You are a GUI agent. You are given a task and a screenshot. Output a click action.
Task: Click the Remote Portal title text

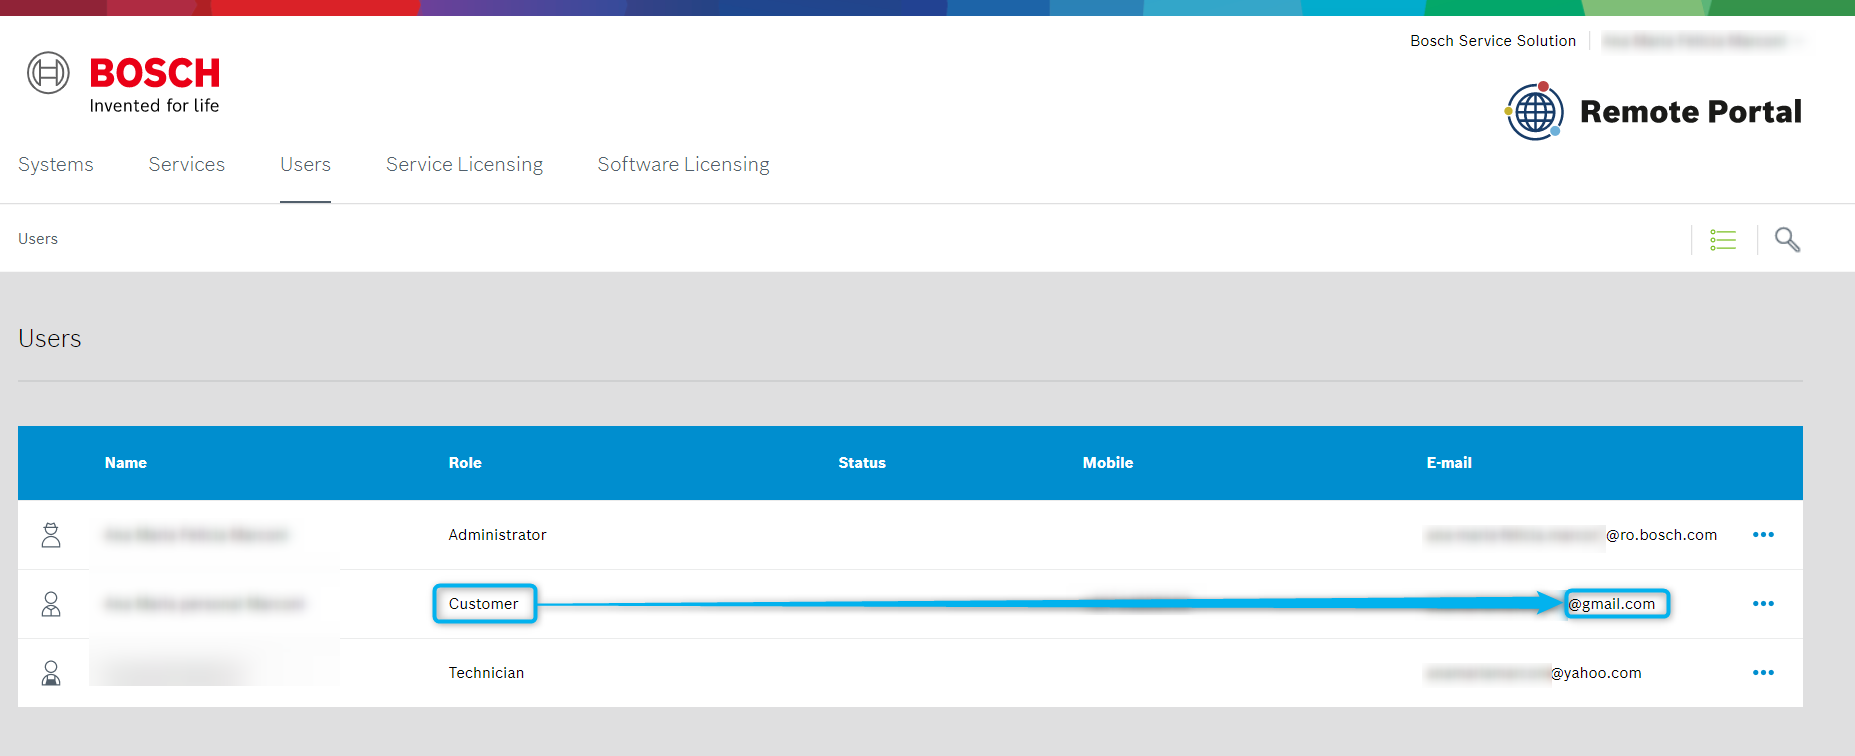tap(1691, 111)
